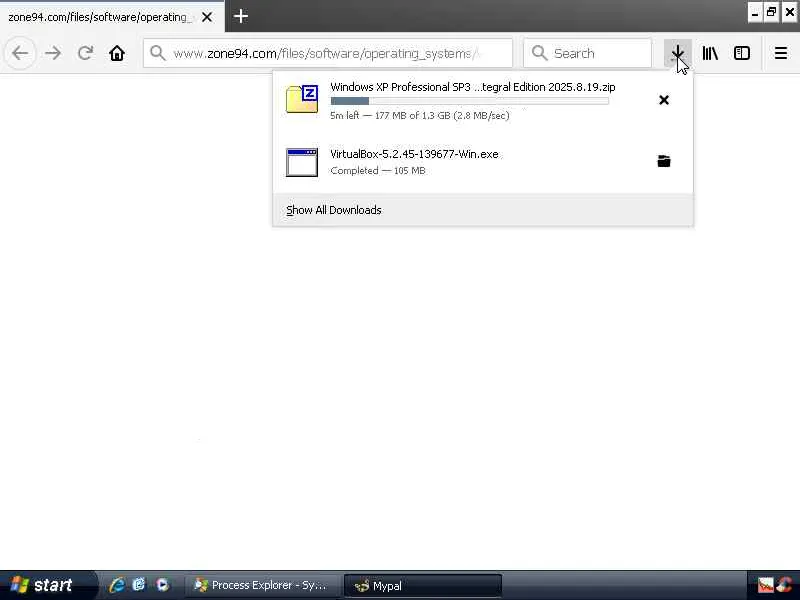
Task: Click the address bar search magnifier icon
Action: (x=158, y=53)
